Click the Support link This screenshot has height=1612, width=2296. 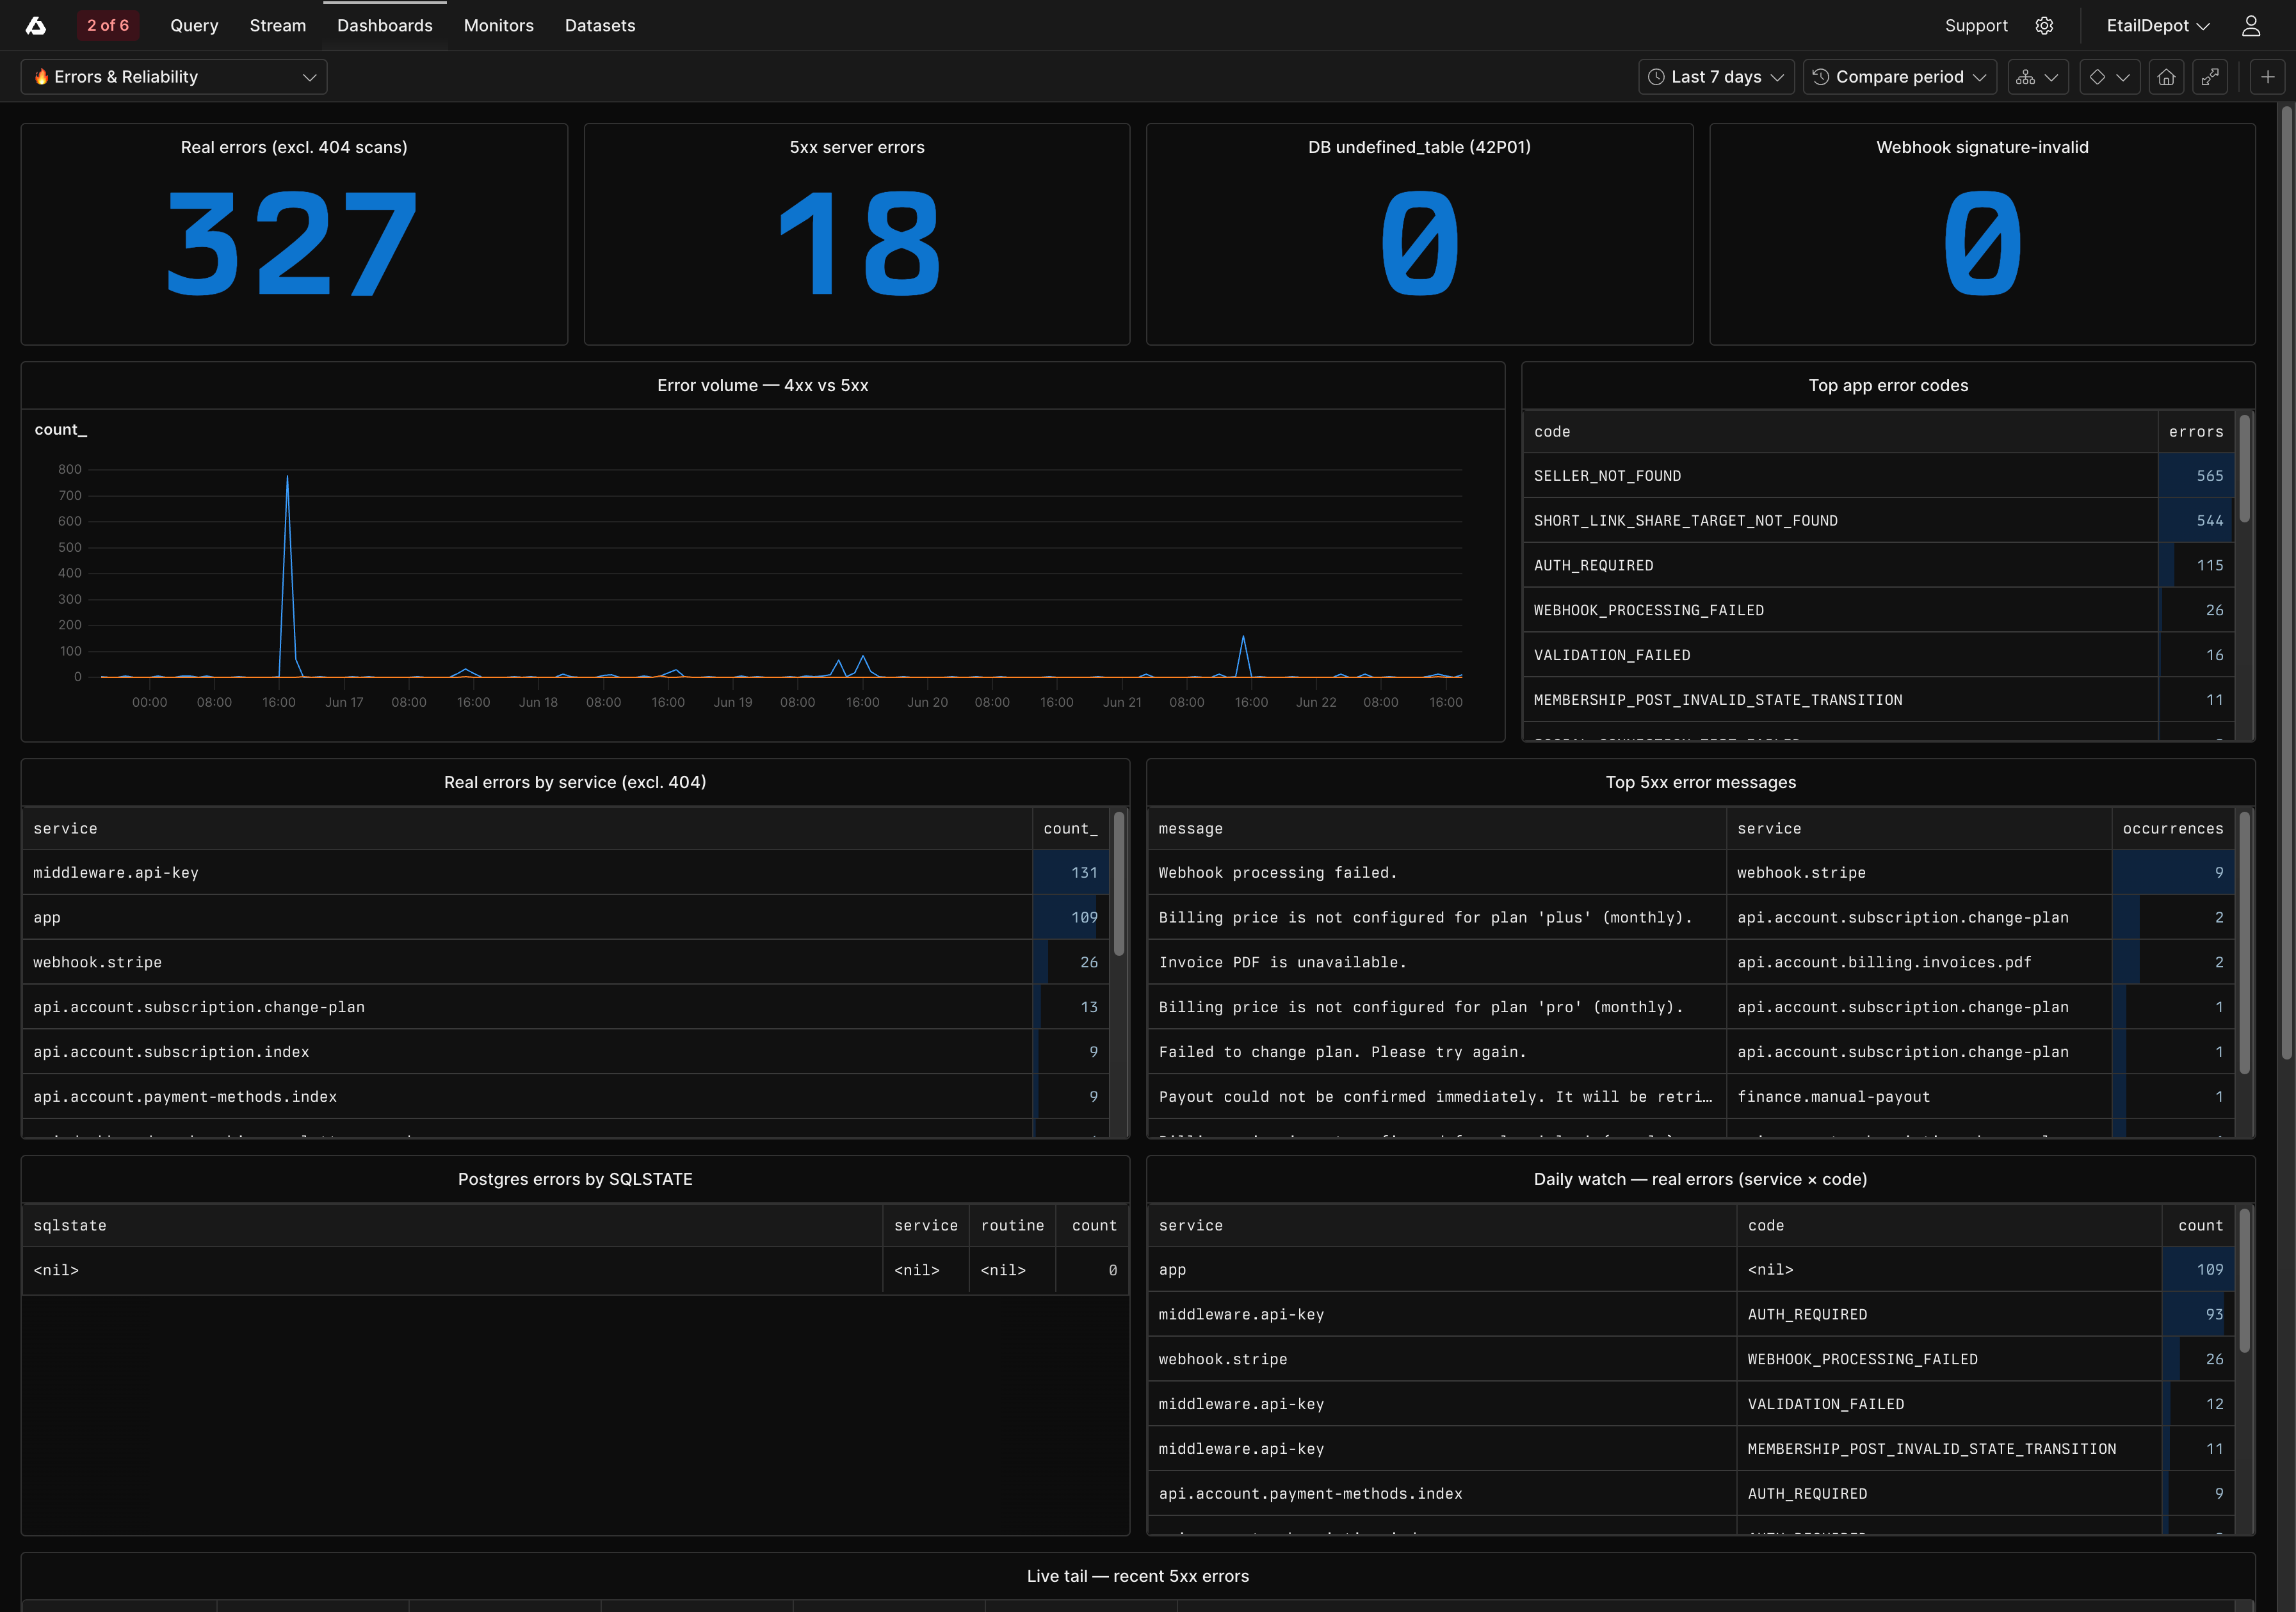point(1976,26)
